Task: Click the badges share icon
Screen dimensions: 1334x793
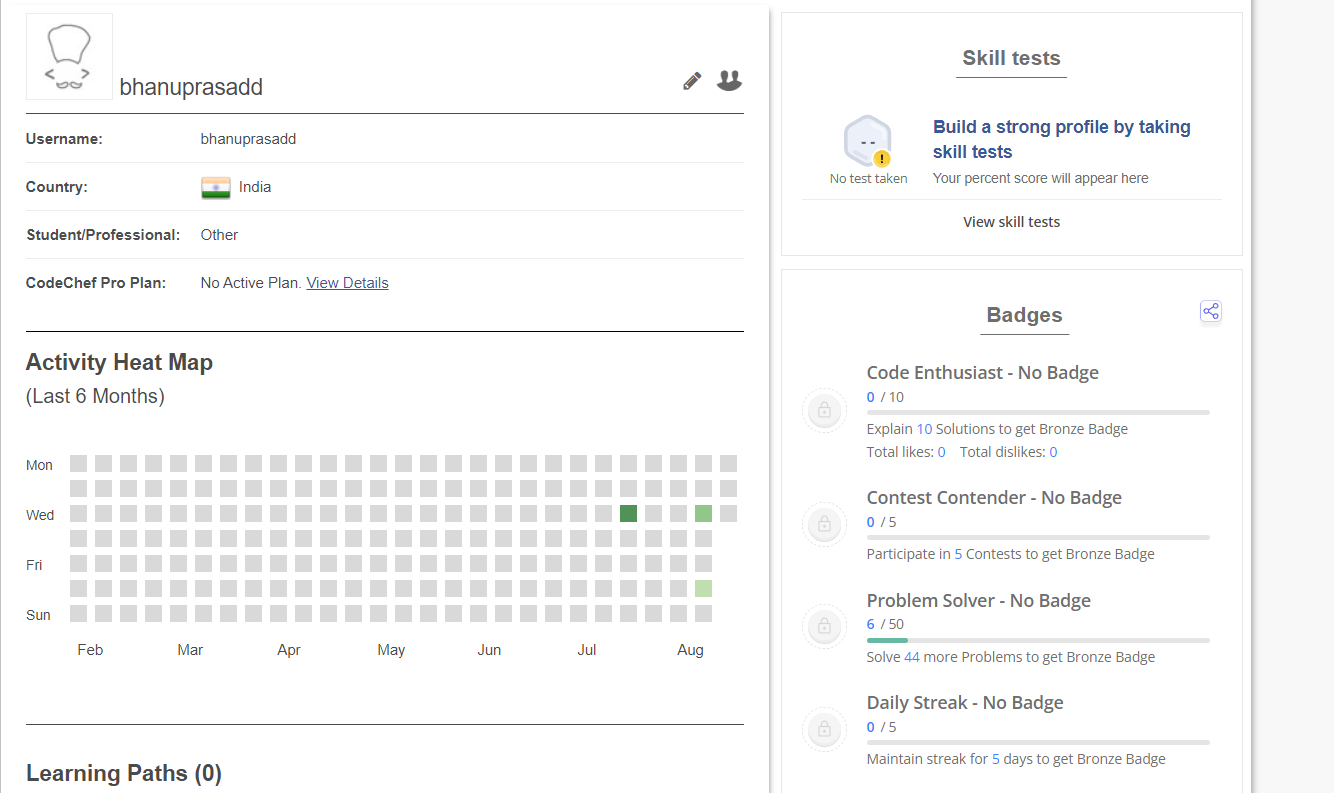Action: [1211, 312]
